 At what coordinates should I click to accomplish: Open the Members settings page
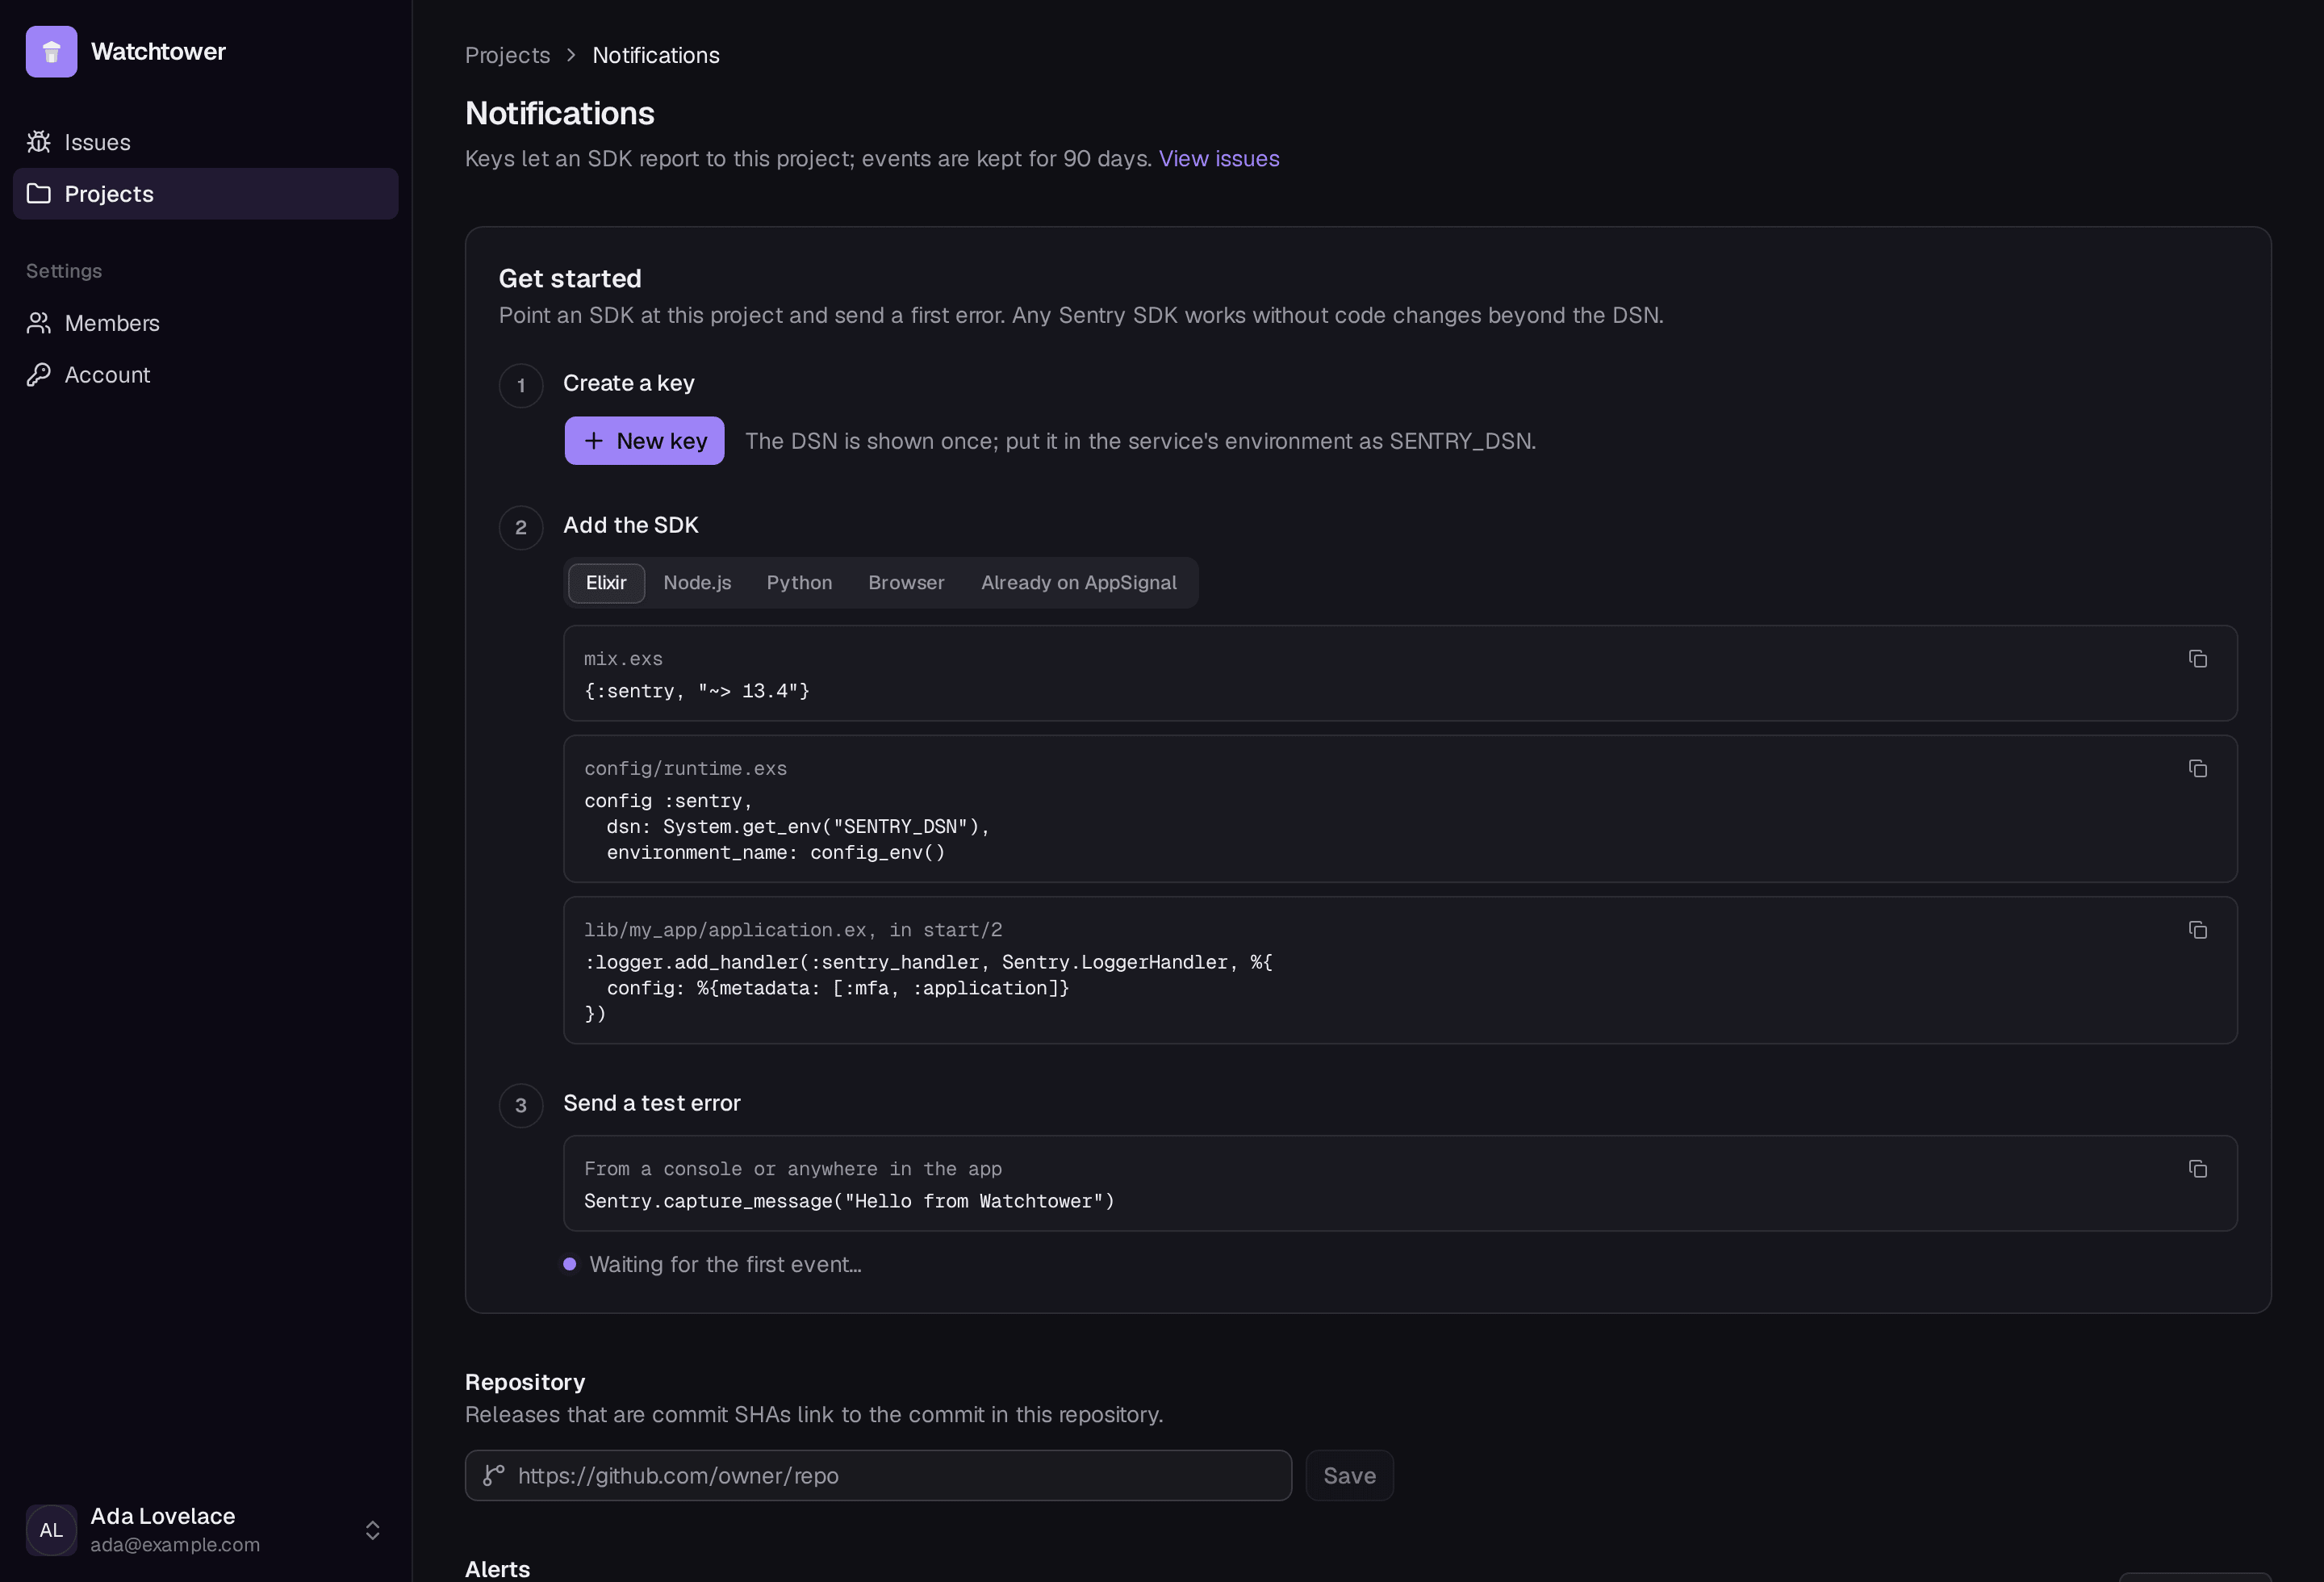[205, 323]
